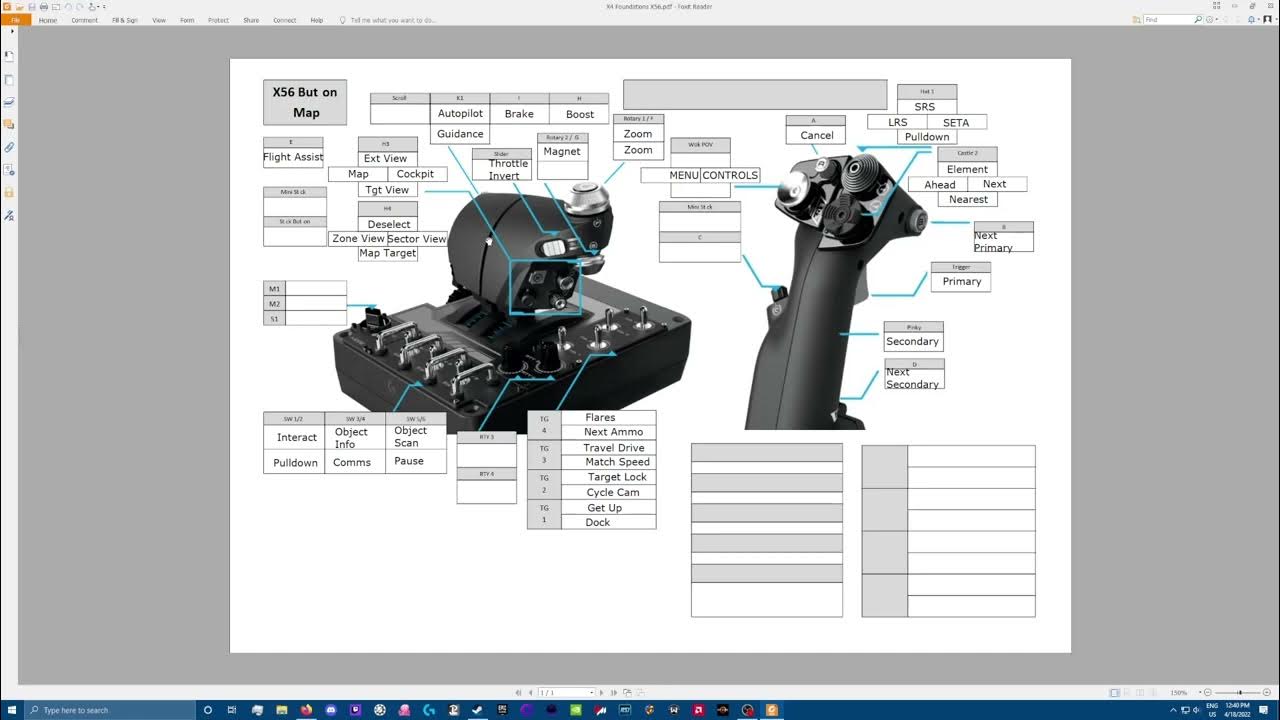This screenshot has height=720, width=1280.
Task: Click the X56 But on Map title
Action: tap(305, 102)
